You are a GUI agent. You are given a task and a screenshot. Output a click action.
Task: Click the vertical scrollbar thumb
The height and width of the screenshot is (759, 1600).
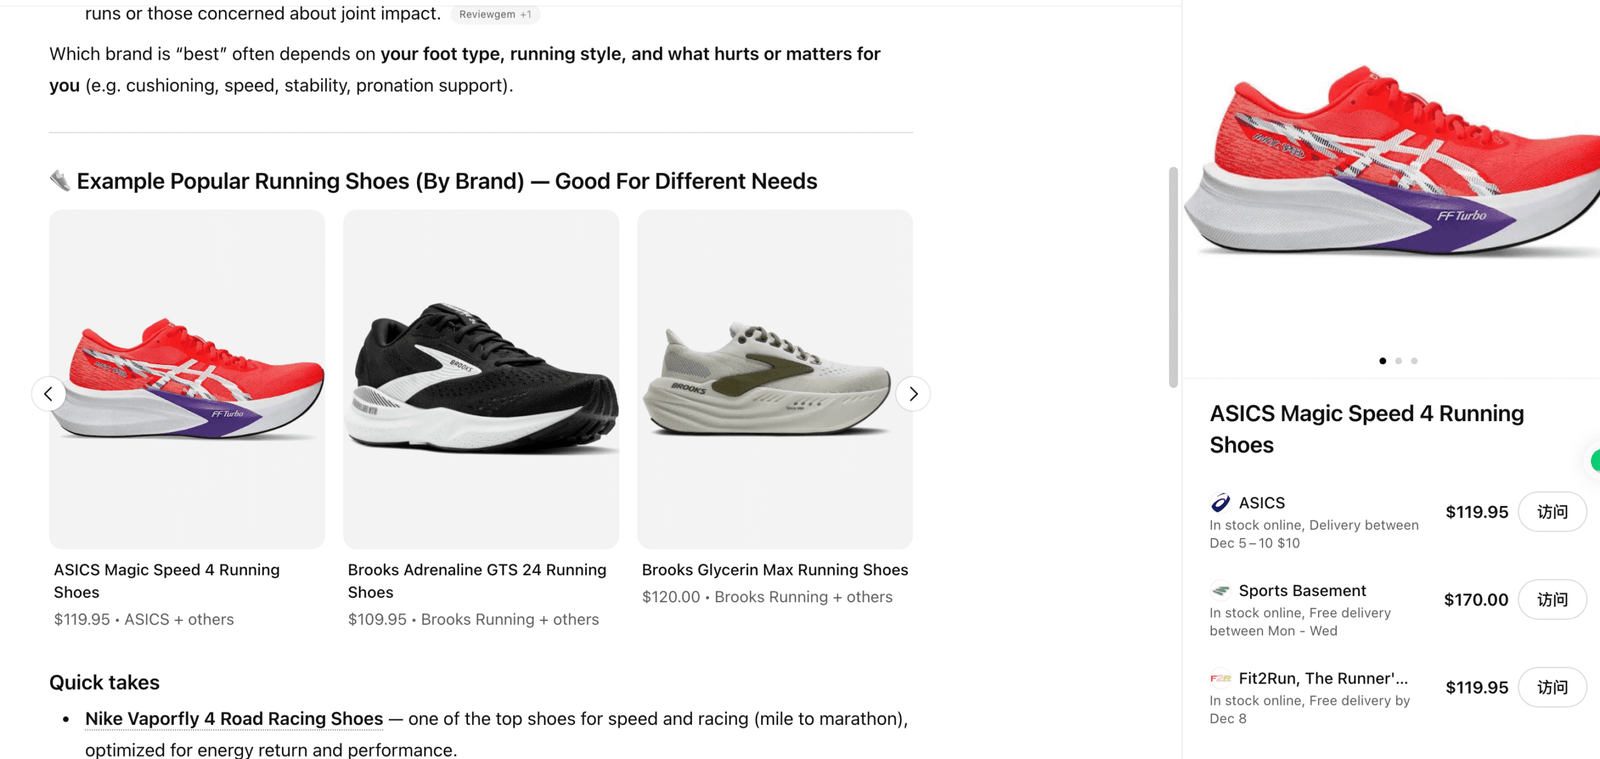point(1173,277)
